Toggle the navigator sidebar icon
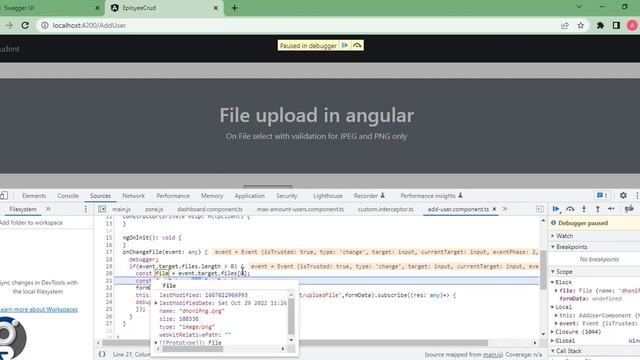640x360 pixels. click(x=102, y=209)
